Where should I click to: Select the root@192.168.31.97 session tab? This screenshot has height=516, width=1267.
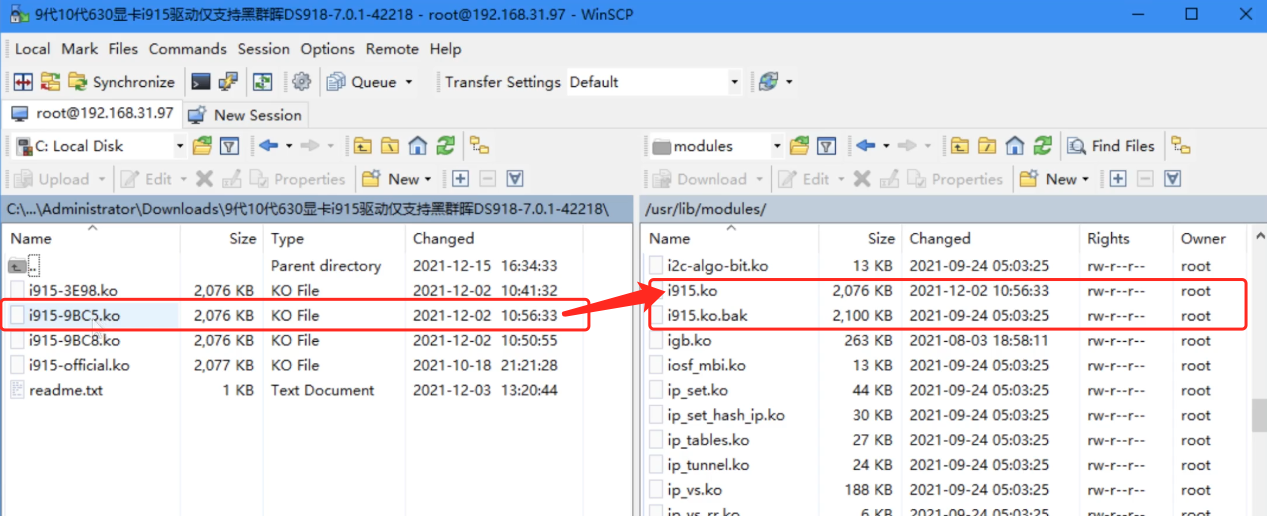pyautogui.click(x=92, y=114)
